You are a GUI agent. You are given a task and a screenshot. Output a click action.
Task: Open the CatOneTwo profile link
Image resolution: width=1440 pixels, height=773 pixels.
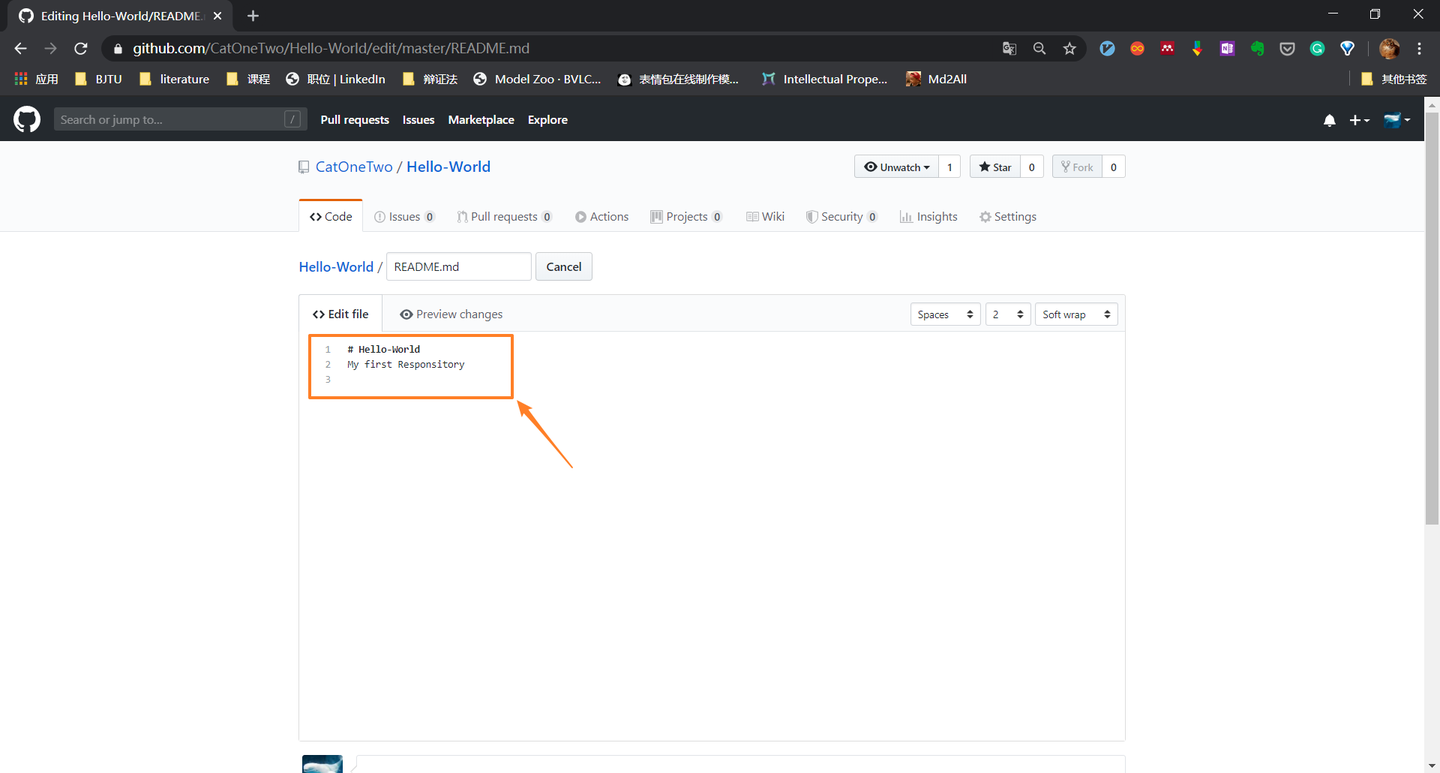(x=353, y=166)
